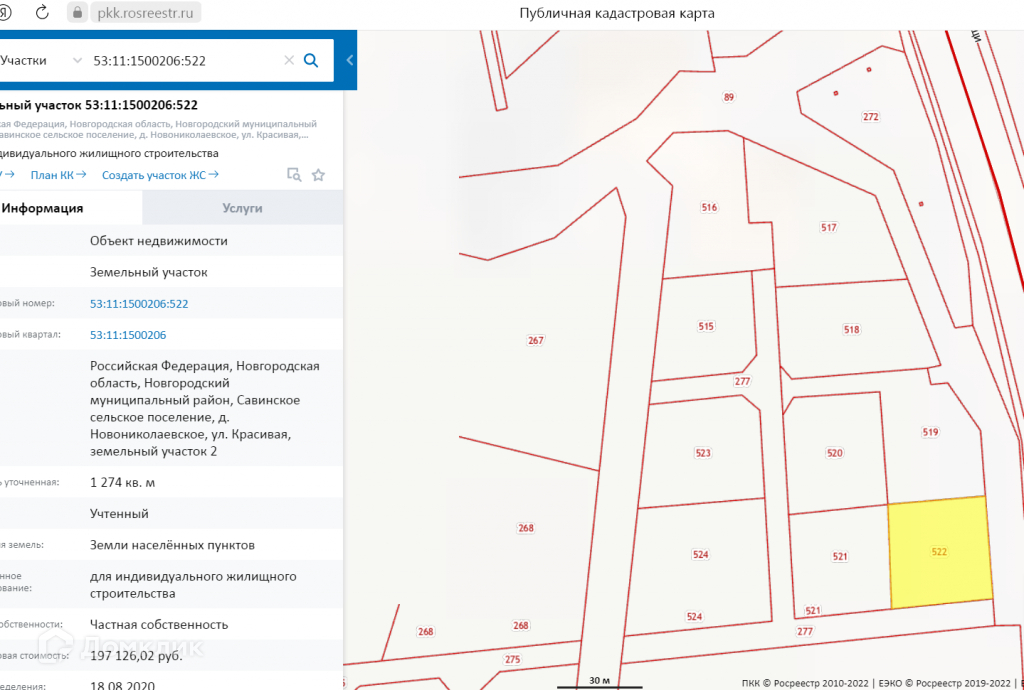Select parcel 523 on the map
1024x690 pixels.
(x=703, y=453)
